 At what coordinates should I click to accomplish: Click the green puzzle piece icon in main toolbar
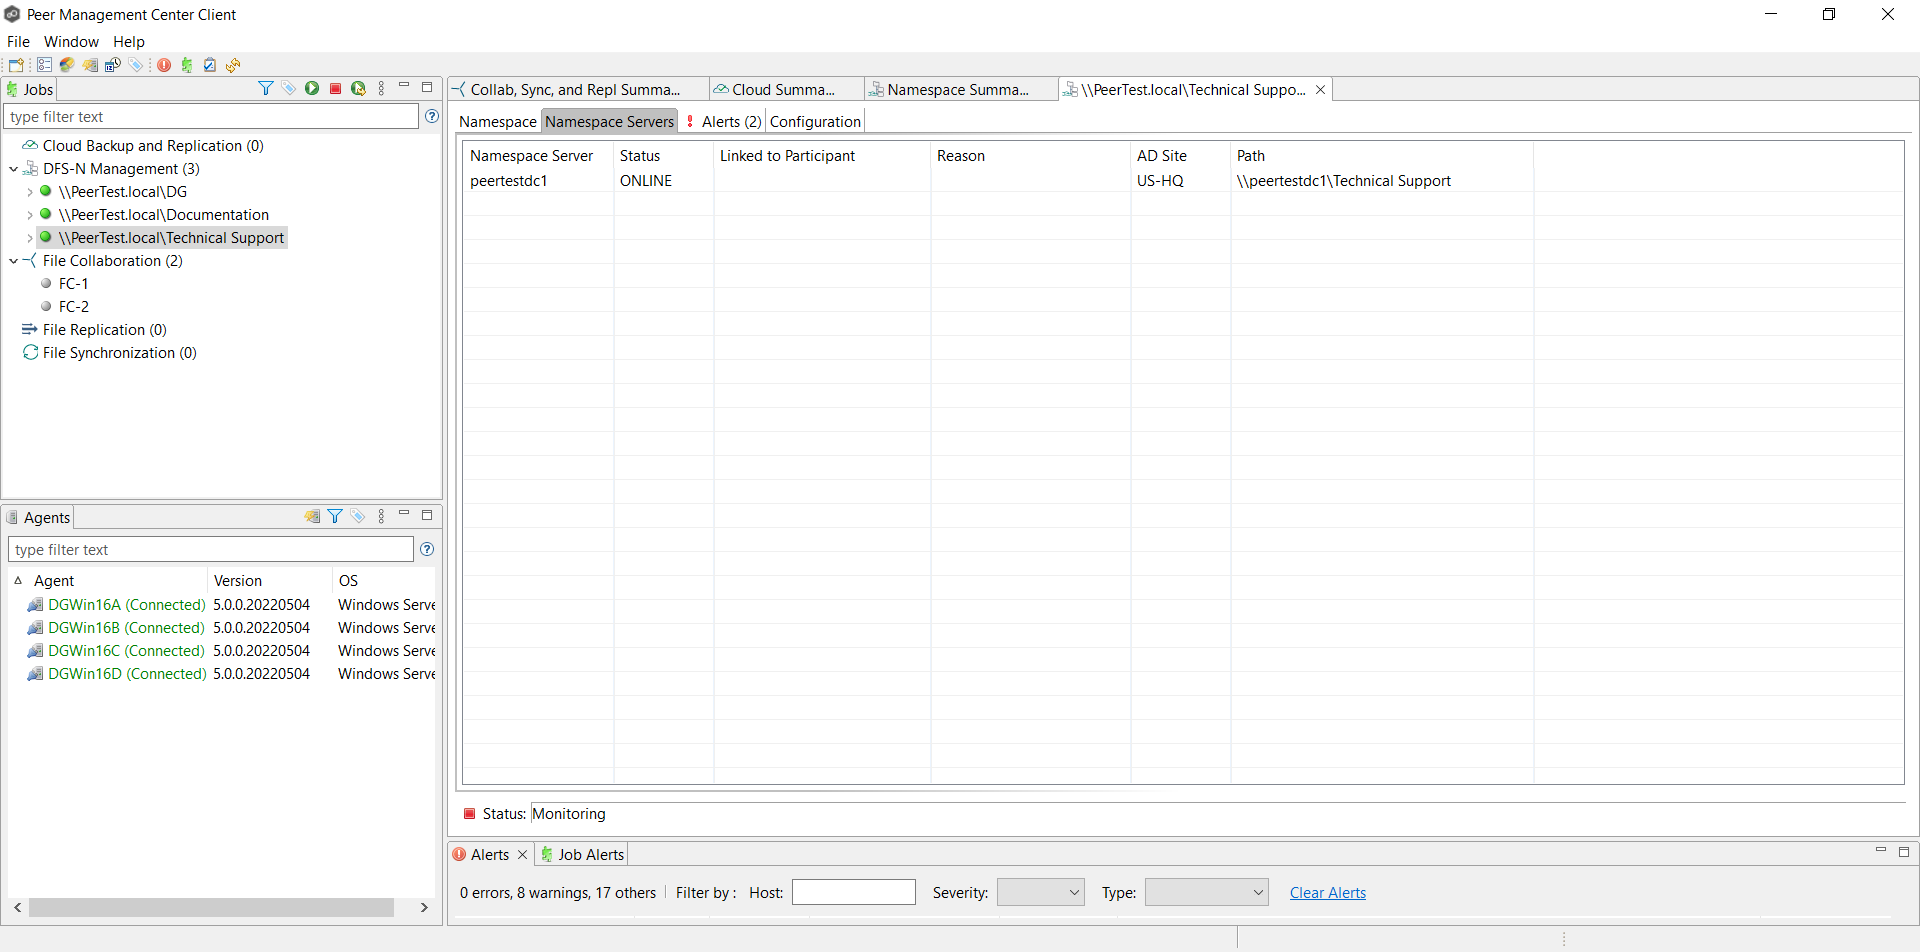(x=187, y=65)
